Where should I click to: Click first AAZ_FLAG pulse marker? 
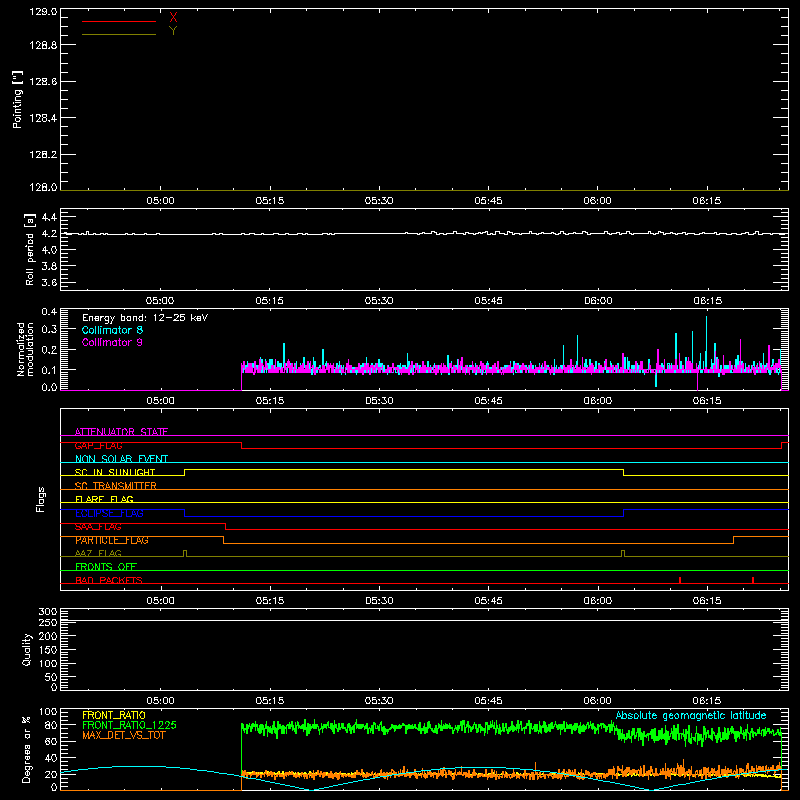coord(185,553)
